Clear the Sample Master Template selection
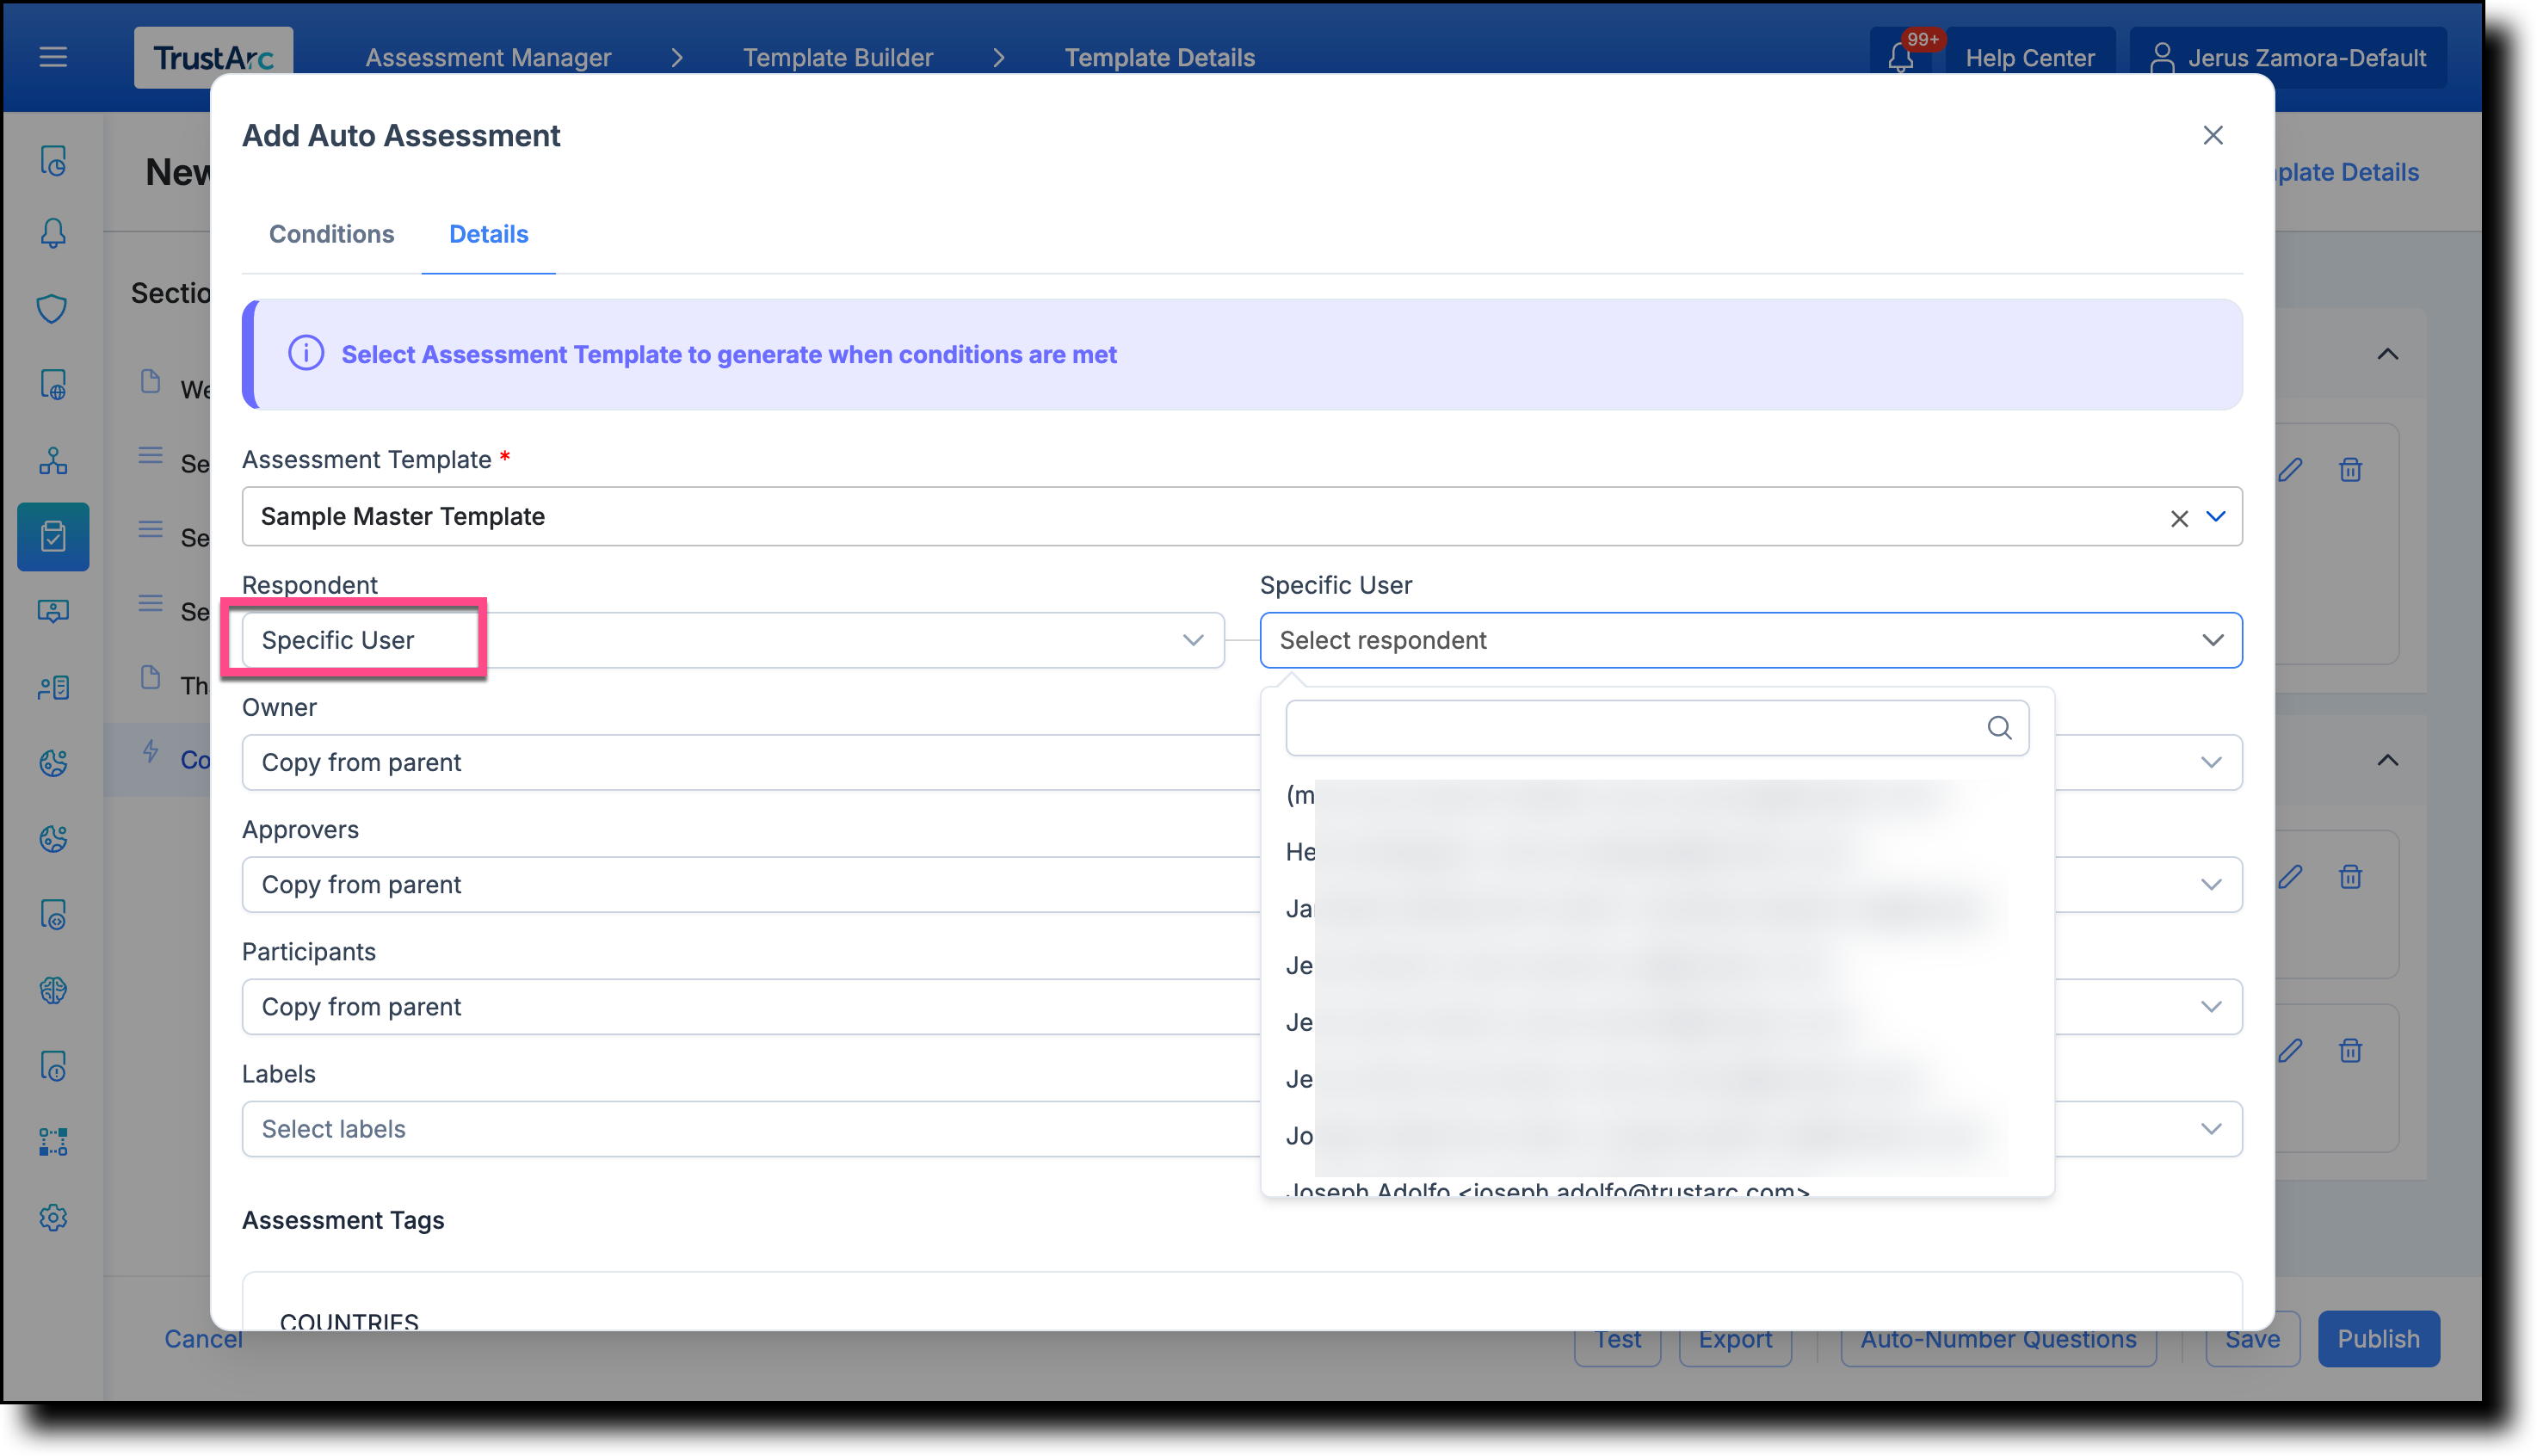Image resolution: width=2537 pixels, height=1456 pixels. [2178, 518]
